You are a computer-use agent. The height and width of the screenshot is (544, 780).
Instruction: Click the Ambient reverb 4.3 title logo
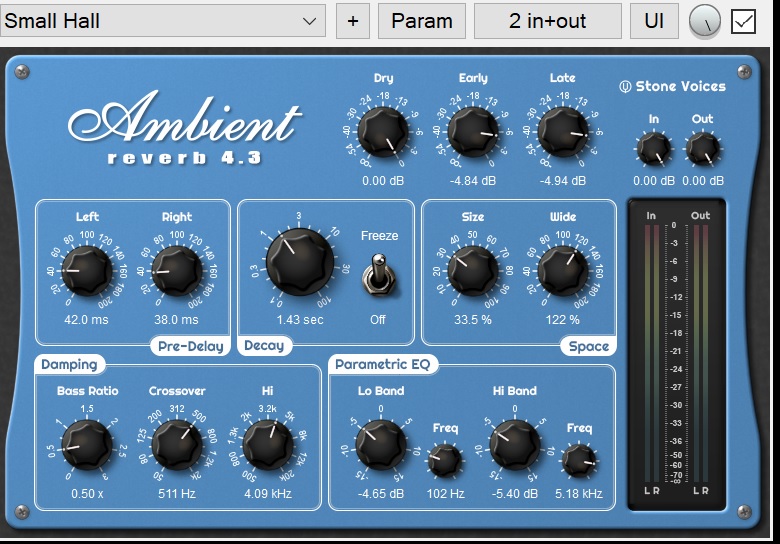click(185, 127)
